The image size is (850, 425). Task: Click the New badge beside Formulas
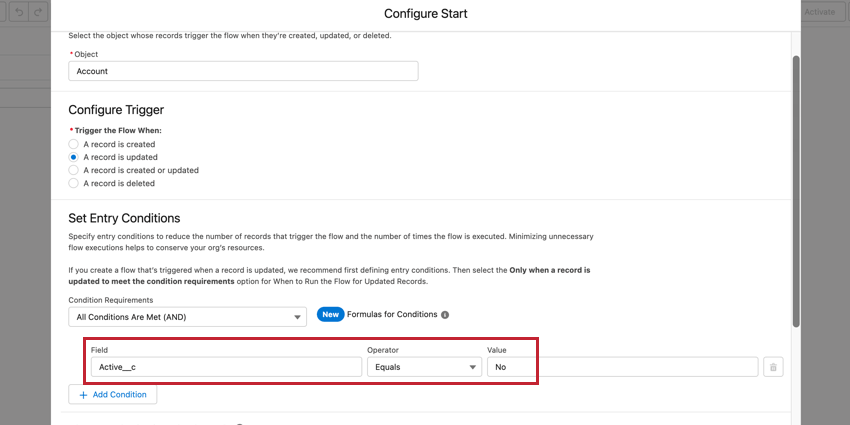(x=331, y=315)
